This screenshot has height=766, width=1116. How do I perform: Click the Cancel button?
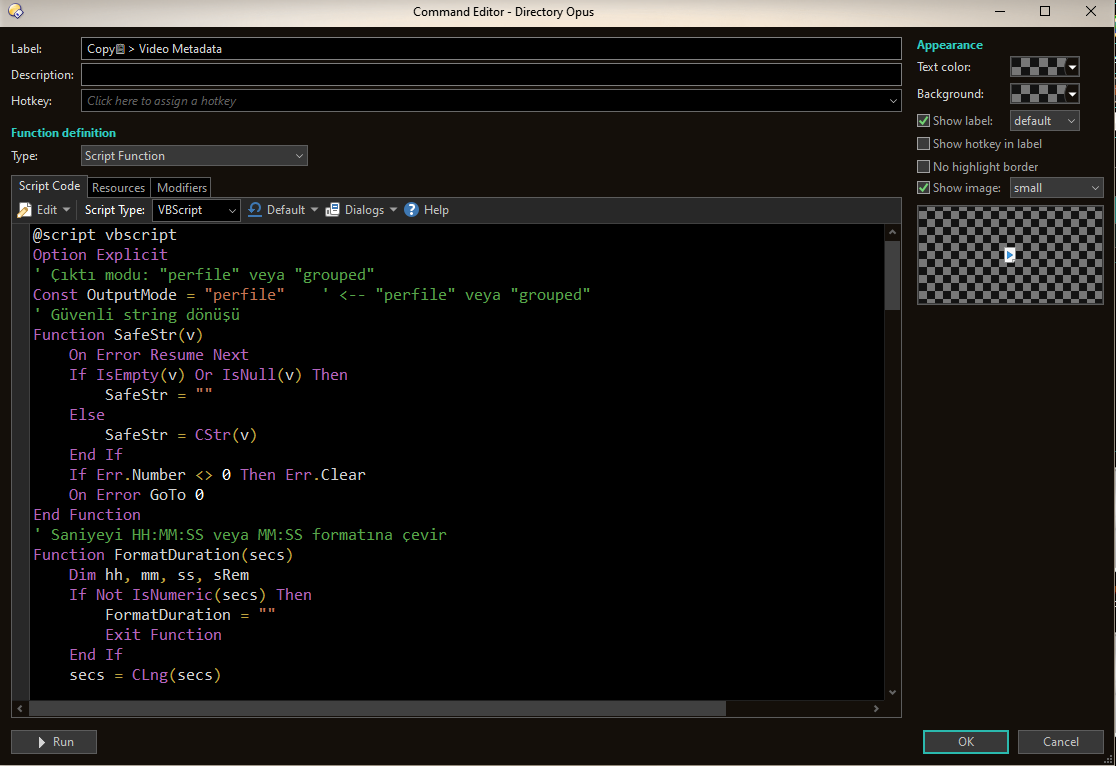coord(1060,742)
